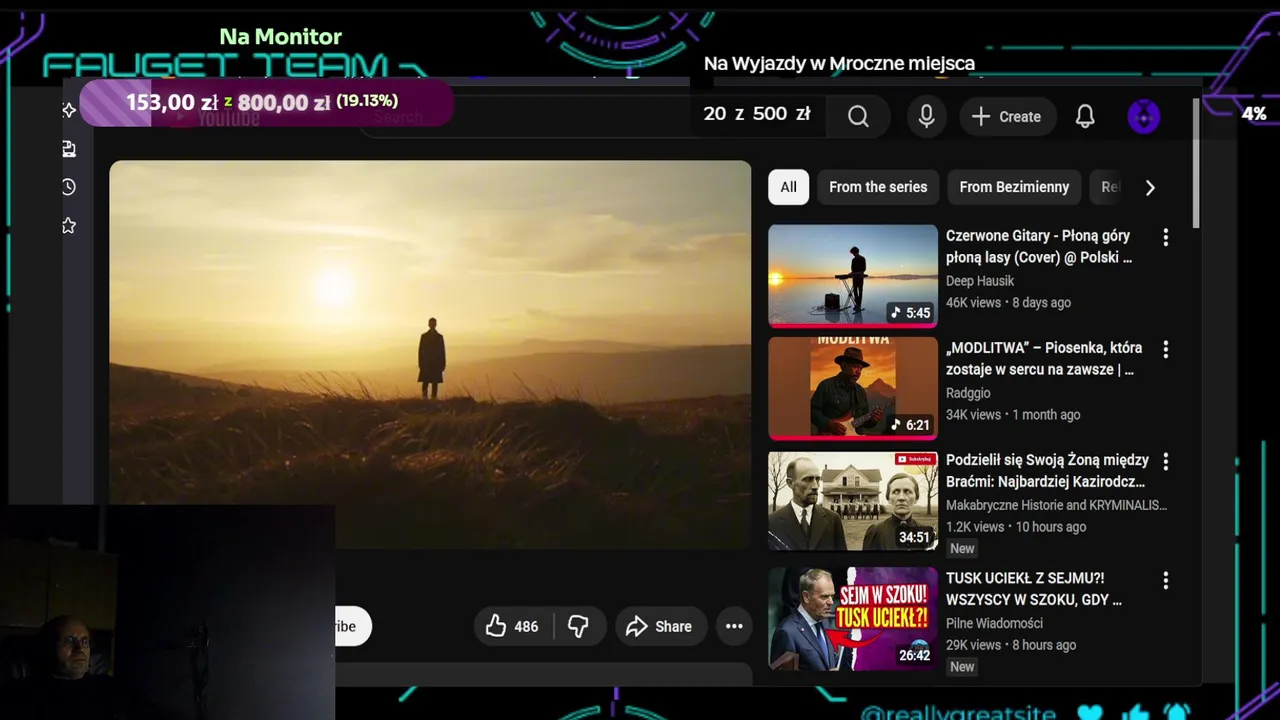This screenshot has height=720, width=1280.
Task: Click 34K views • 1 month ago text
Action: (x=1013, y=414)
